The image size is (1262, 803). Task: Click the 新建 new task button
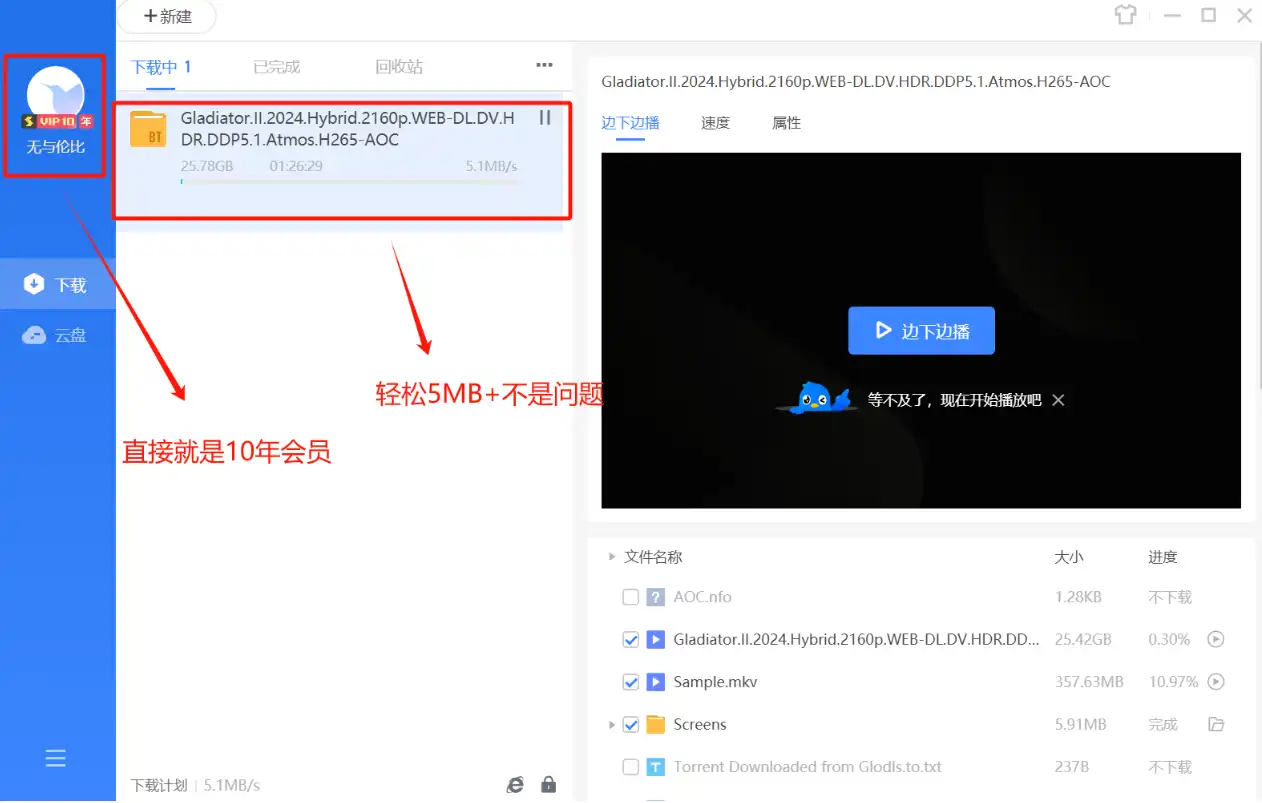point(165,16)
